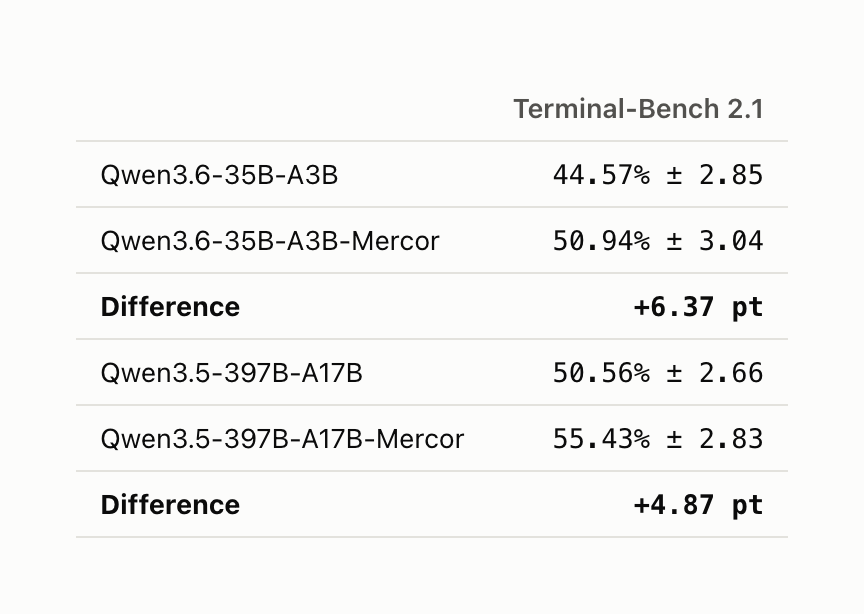Screen dimensions: 864x614
Task: Click the ± 2.66 error margin text
Action: tap(715, 373)
